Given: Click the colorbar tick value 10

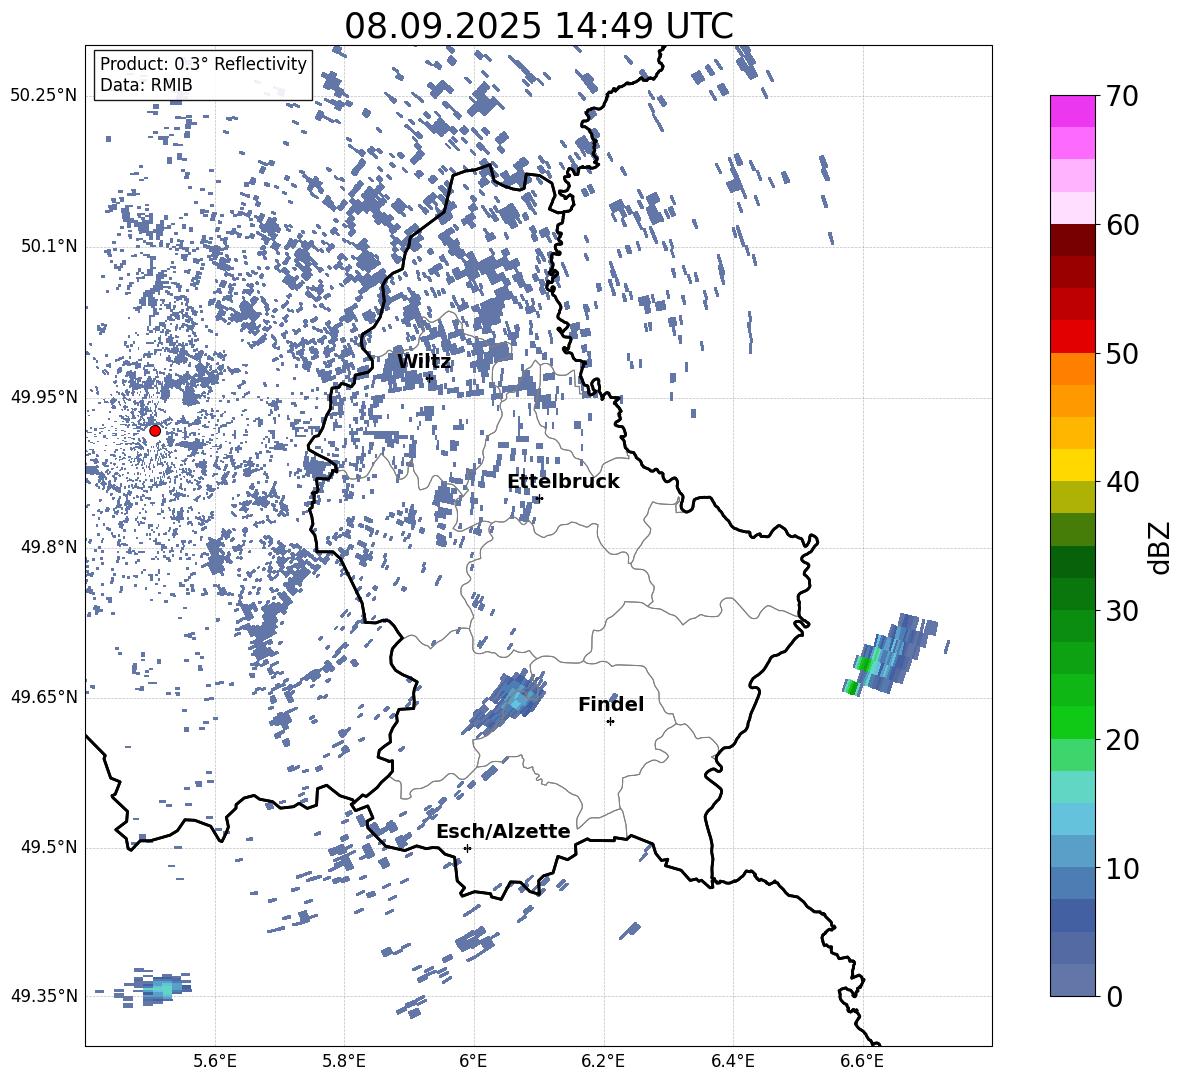Looking at the screenshot, I should 1122,867.
